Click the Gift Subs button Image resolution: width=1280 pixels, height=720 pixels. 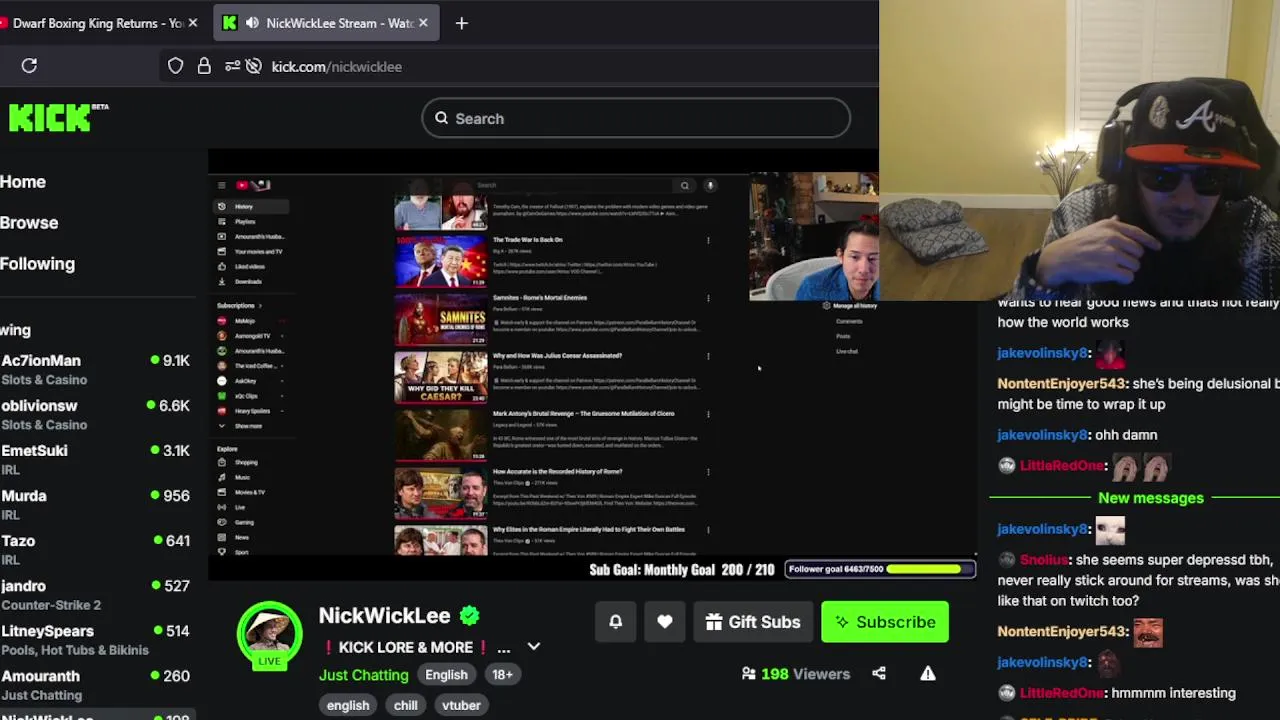pyautogui.click(x=752, y=622)
